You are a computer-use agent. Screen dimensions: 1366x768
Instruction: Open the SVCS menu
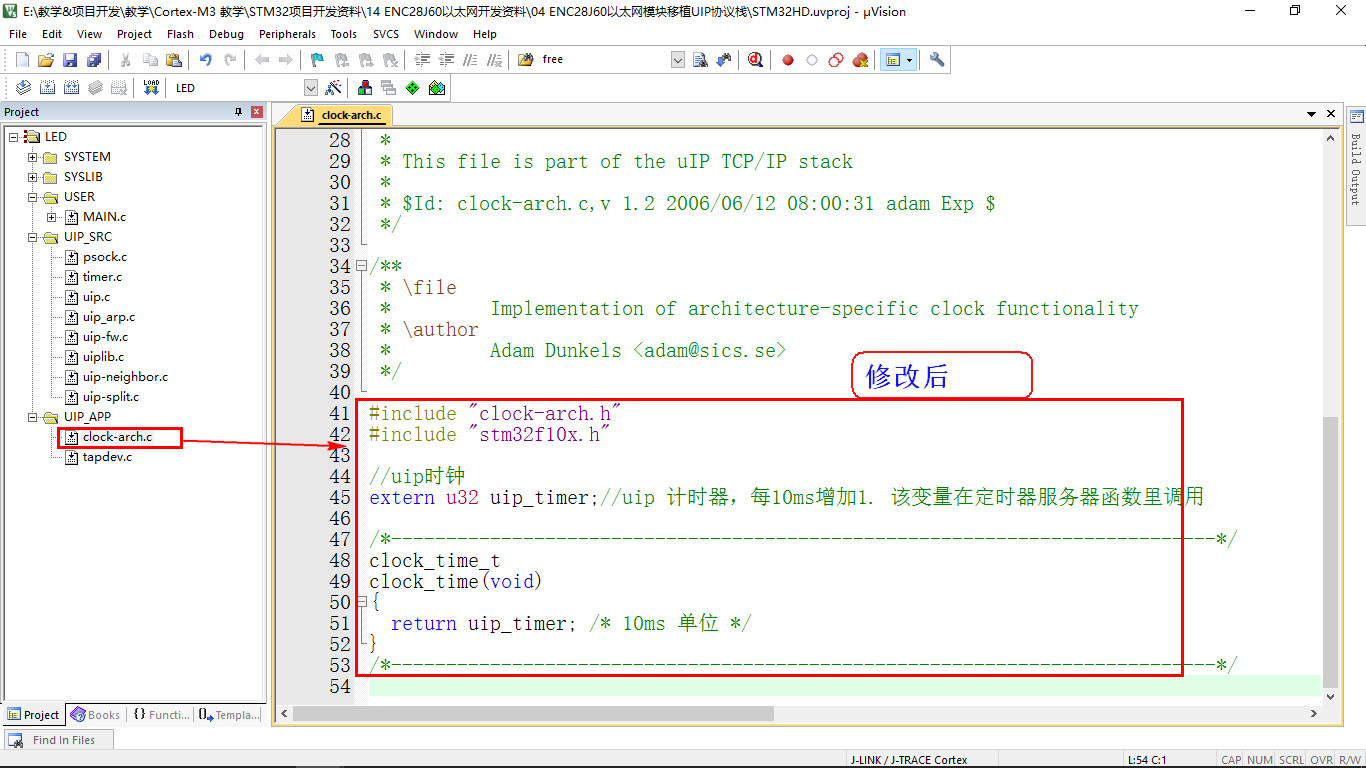coord(386,34)
